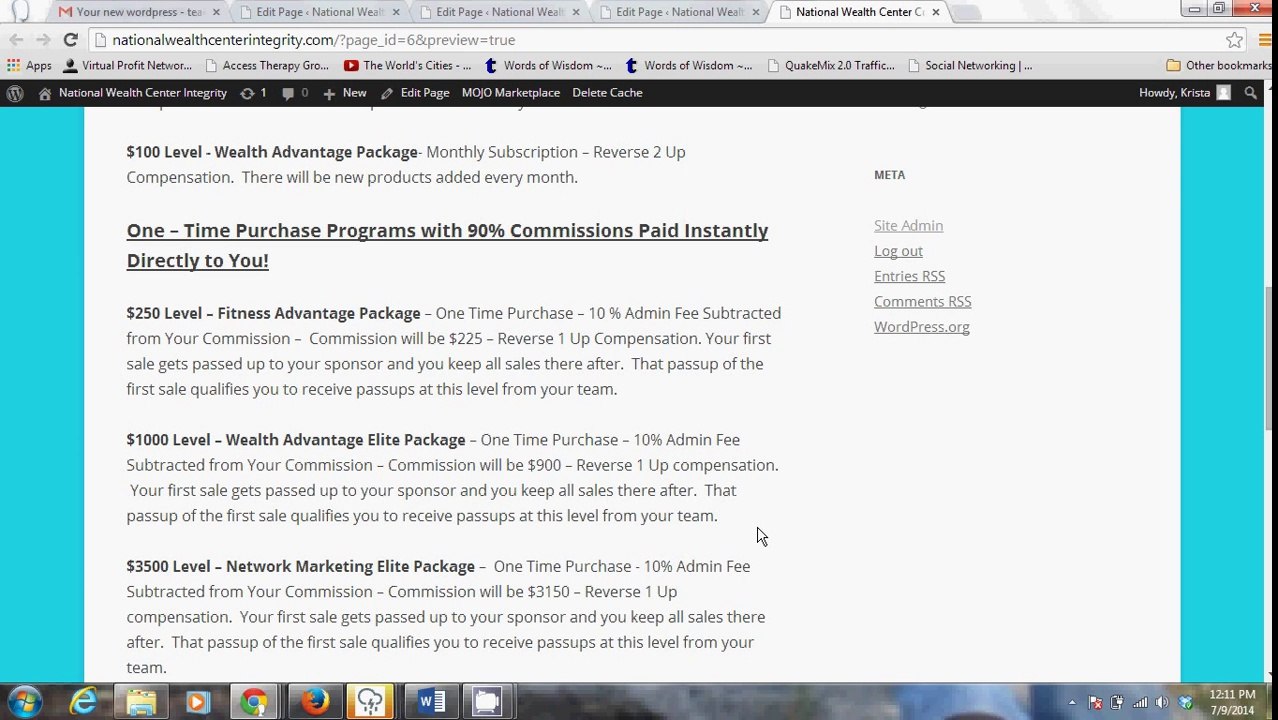Screen dimensions: 1278x720
Task: Go forward with the browser forward arrow
Action: 43,40
